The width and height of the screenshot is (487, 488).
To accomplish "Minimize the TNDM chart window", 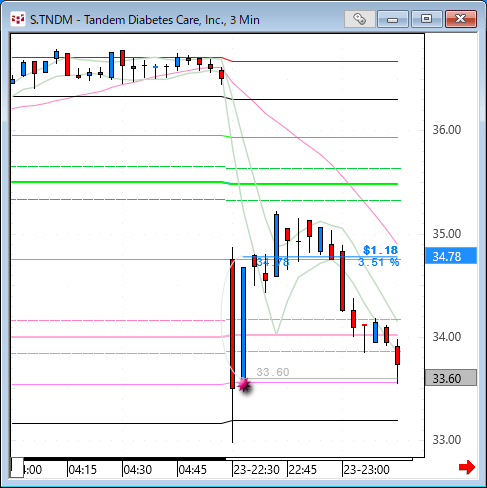I will point(393,19).
